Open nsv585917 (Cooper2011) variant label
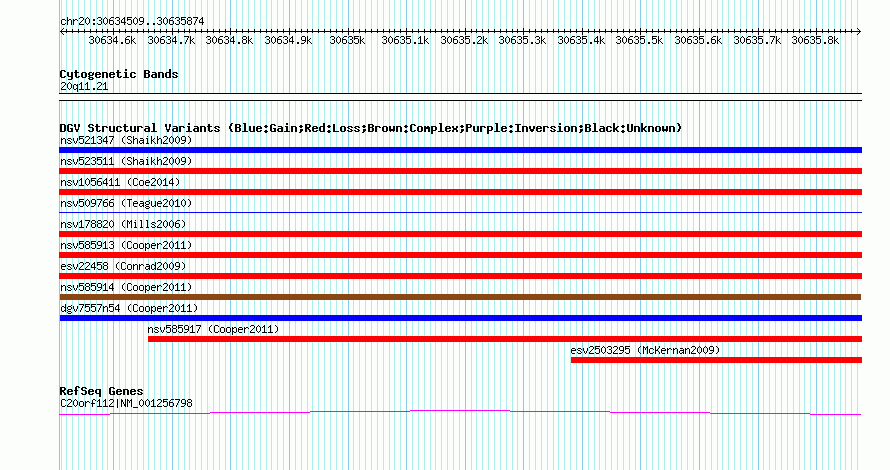 (x=213, y=329)
